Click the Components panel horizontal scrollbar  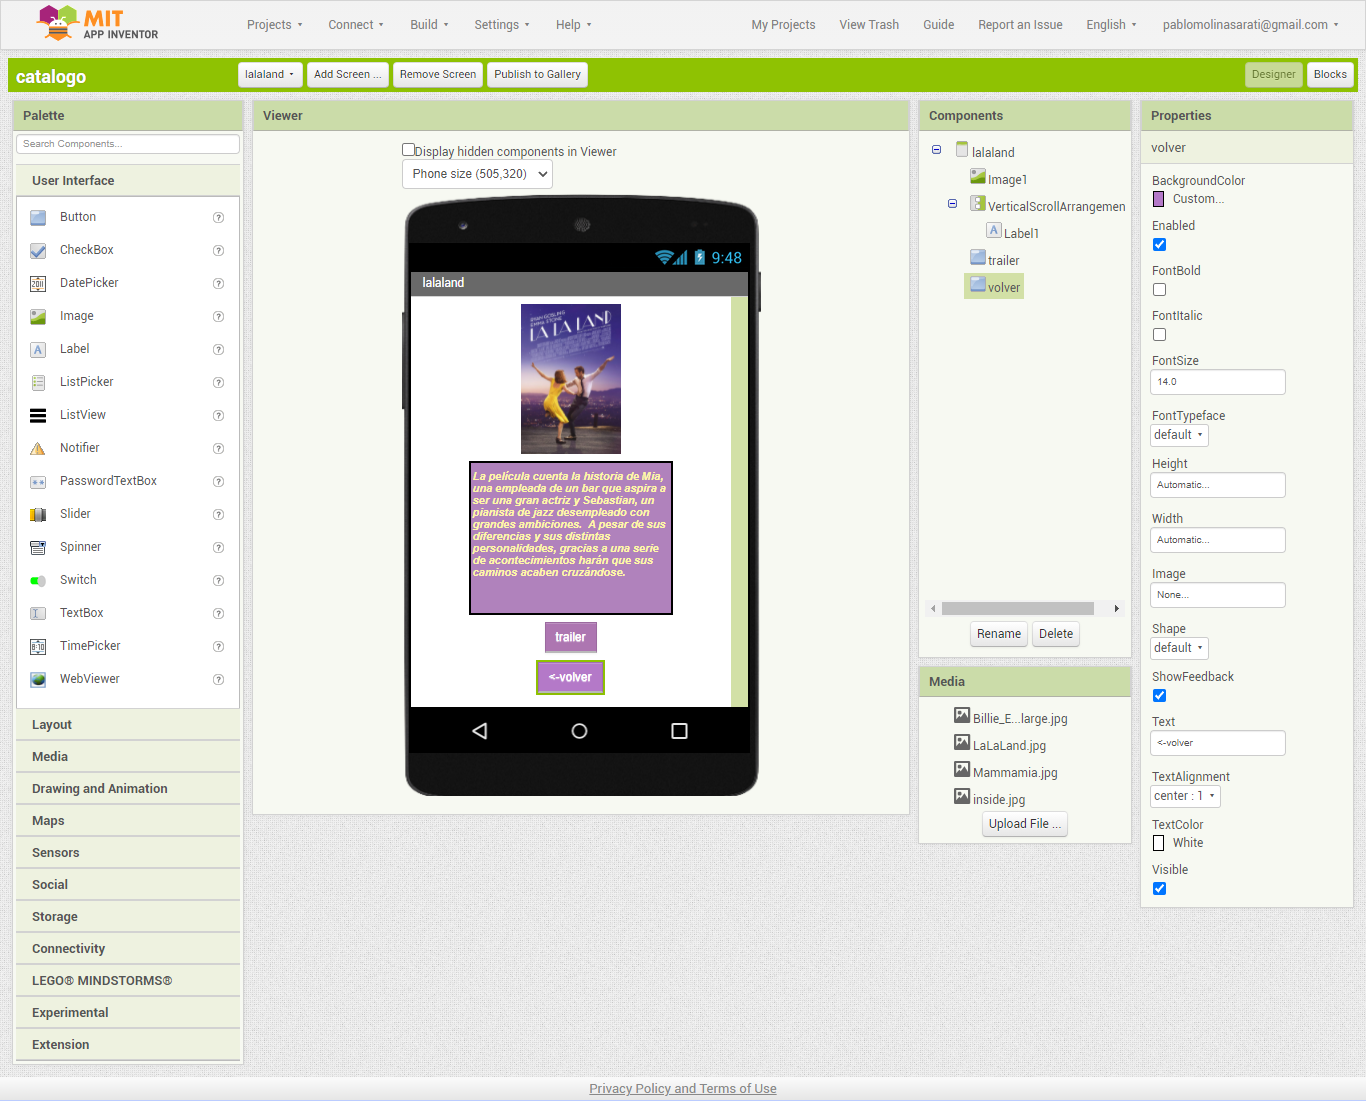[1018, 608]
